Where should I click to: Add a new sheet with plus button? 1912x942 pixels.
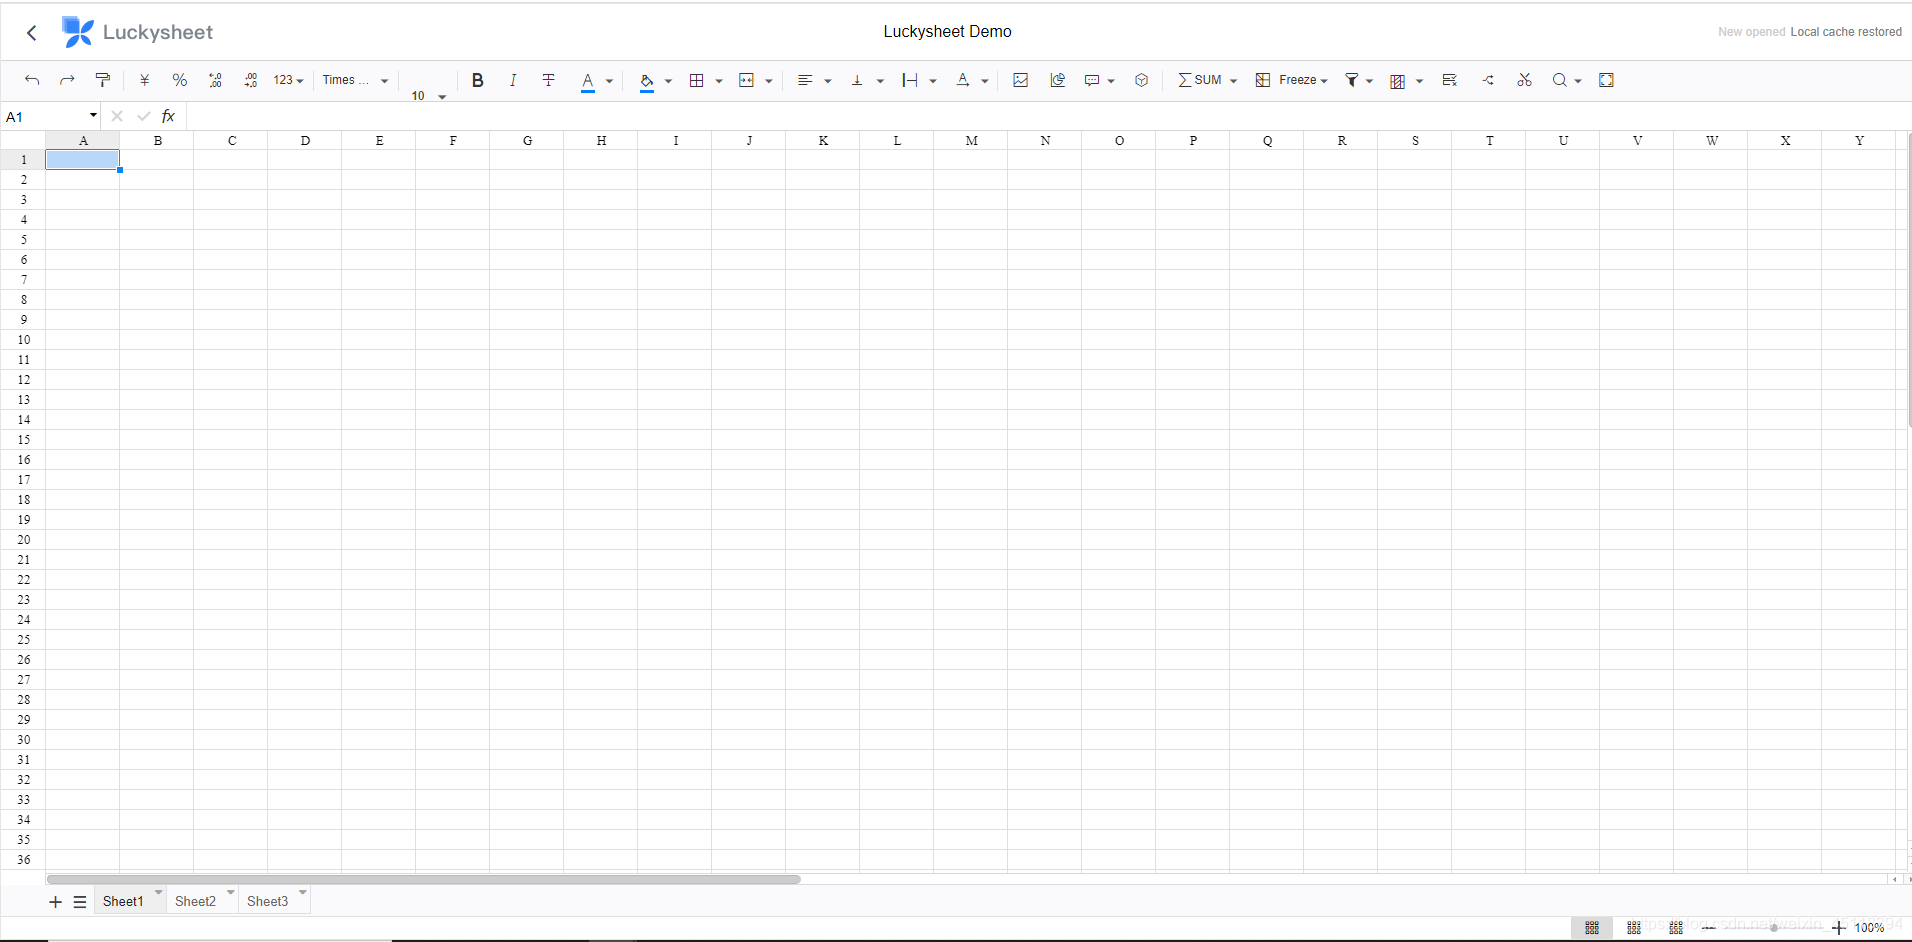[55, 902]
